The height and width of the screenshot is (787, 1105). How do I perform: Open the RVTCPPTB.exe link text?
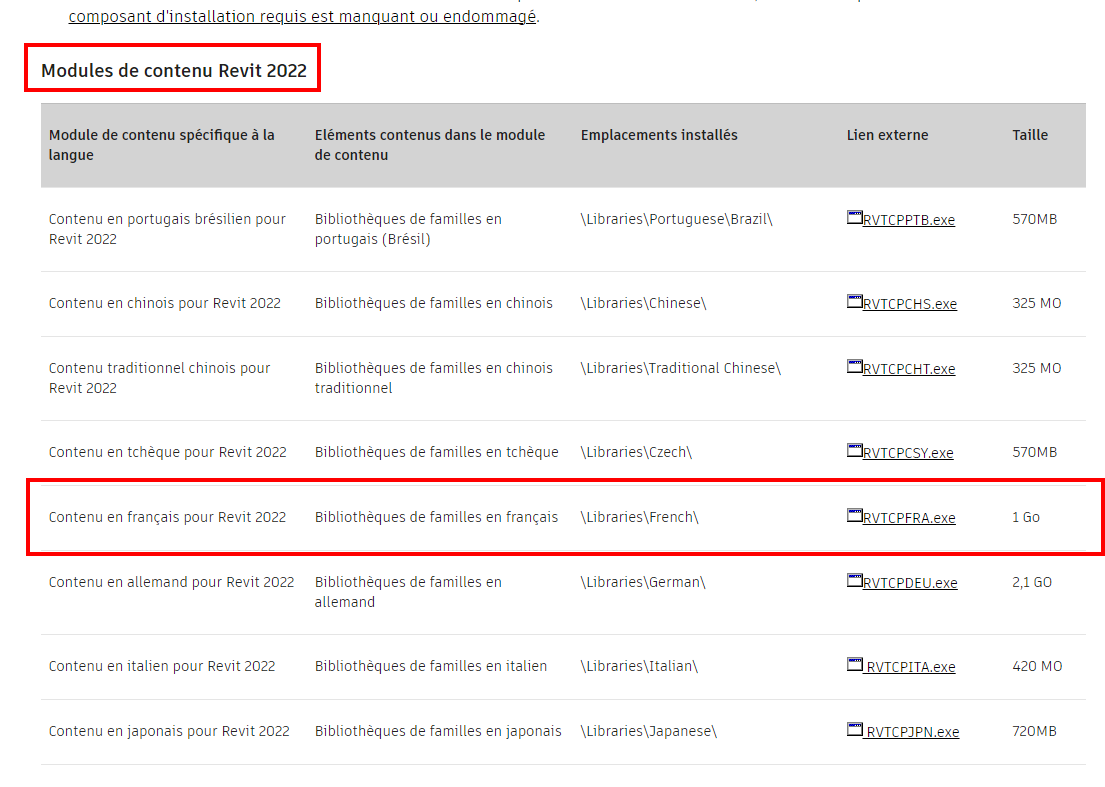[x=909, y=220]
